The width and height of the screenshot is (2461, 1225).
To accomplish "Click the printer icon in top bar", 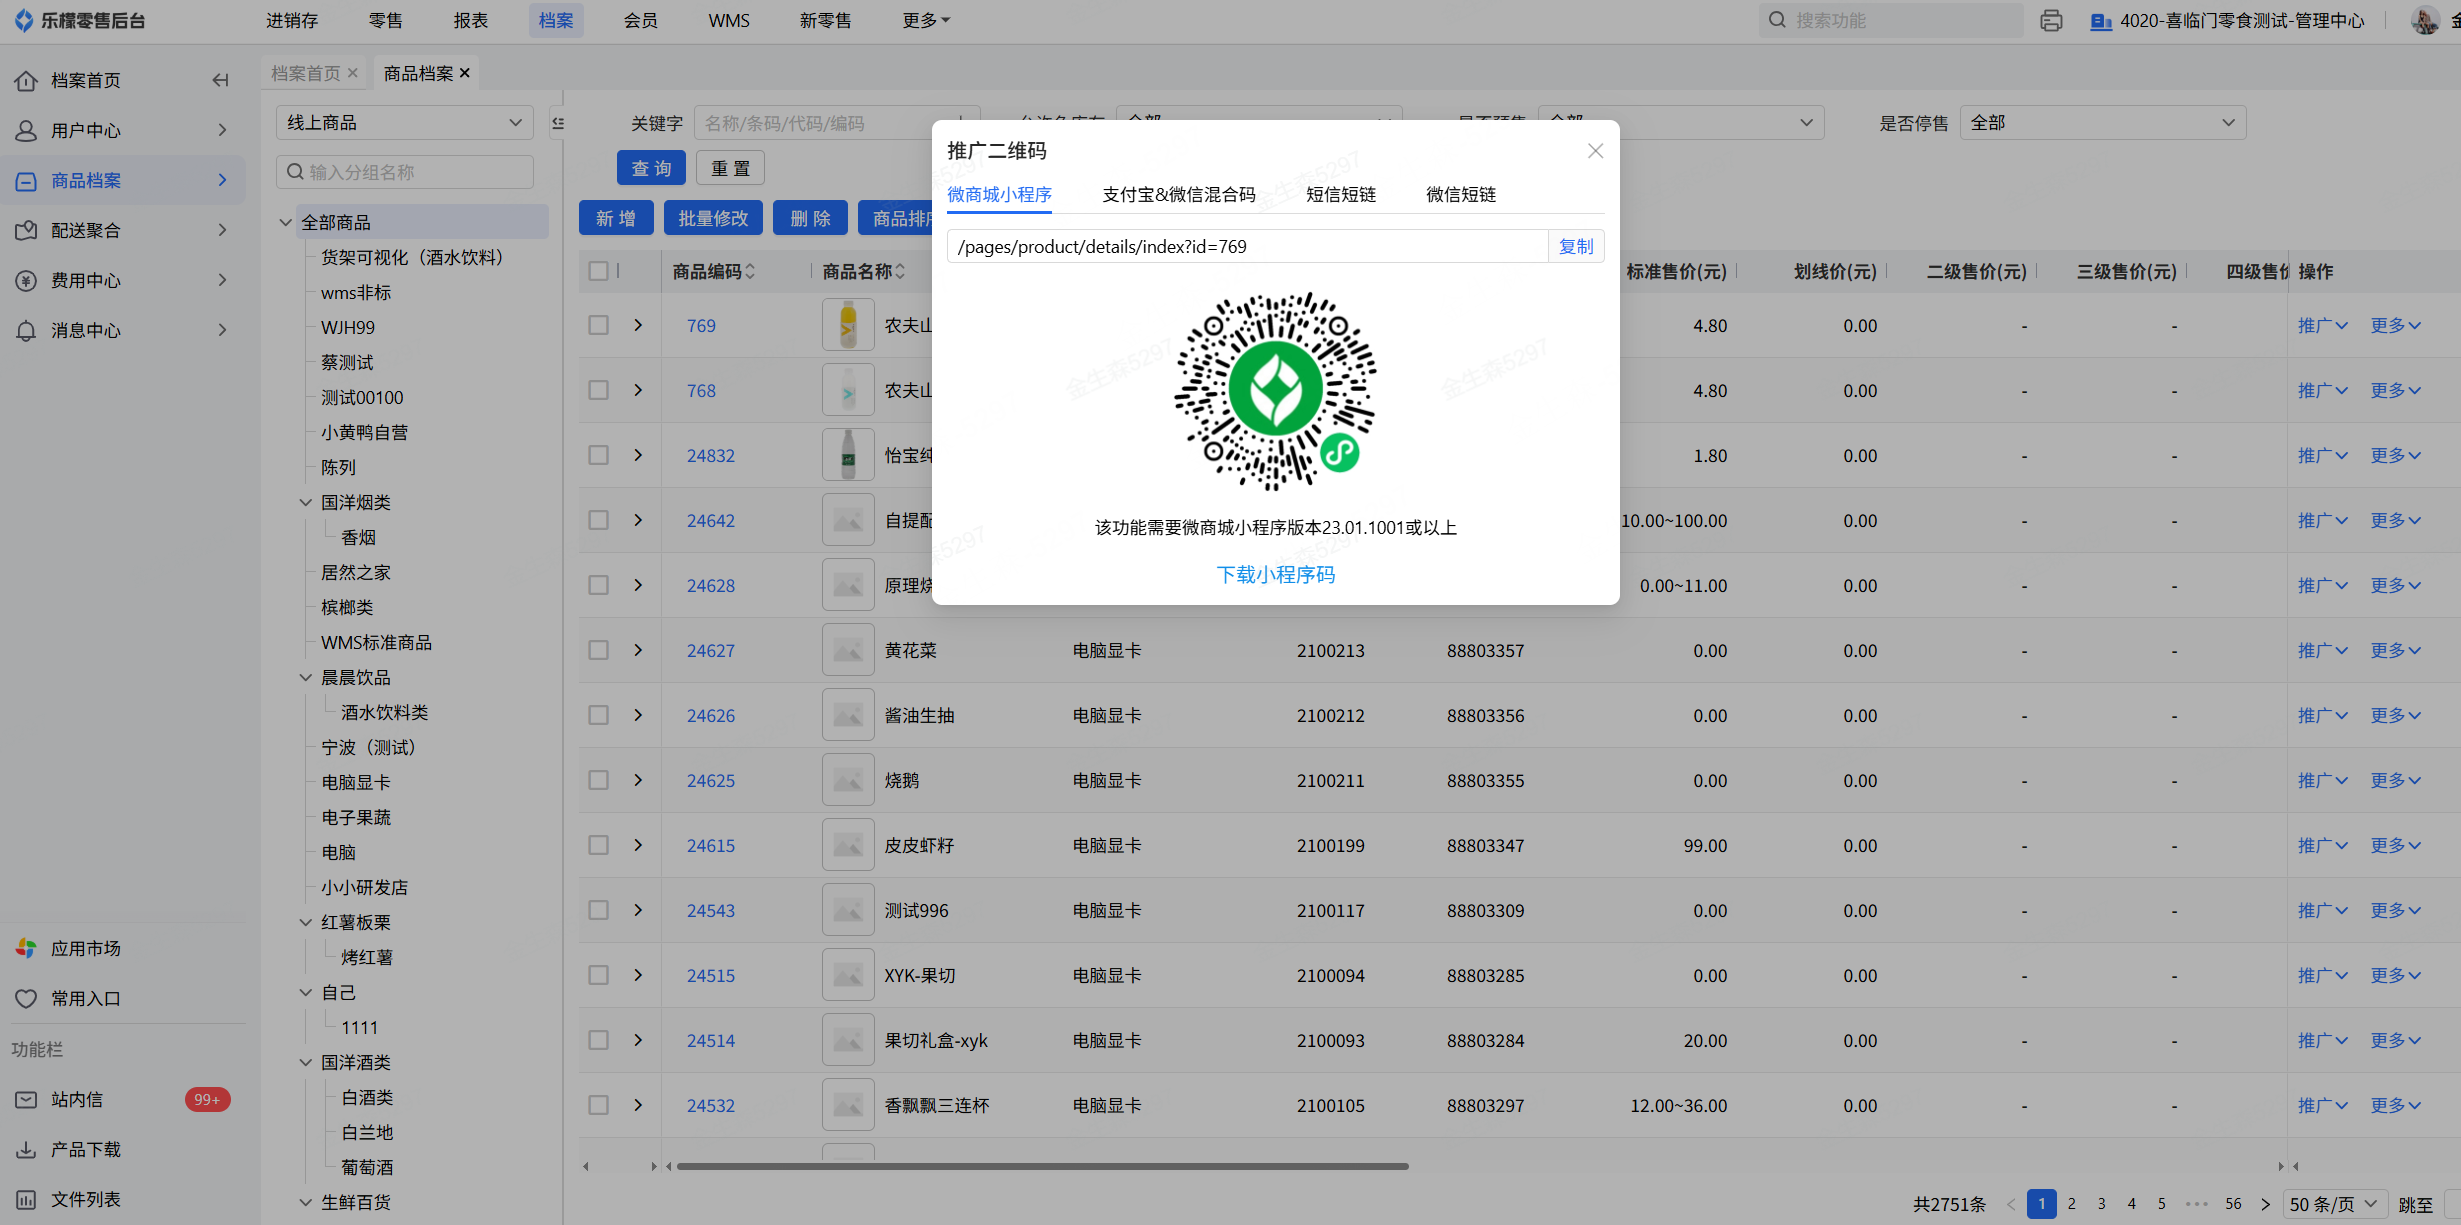I will point(2051,21).
